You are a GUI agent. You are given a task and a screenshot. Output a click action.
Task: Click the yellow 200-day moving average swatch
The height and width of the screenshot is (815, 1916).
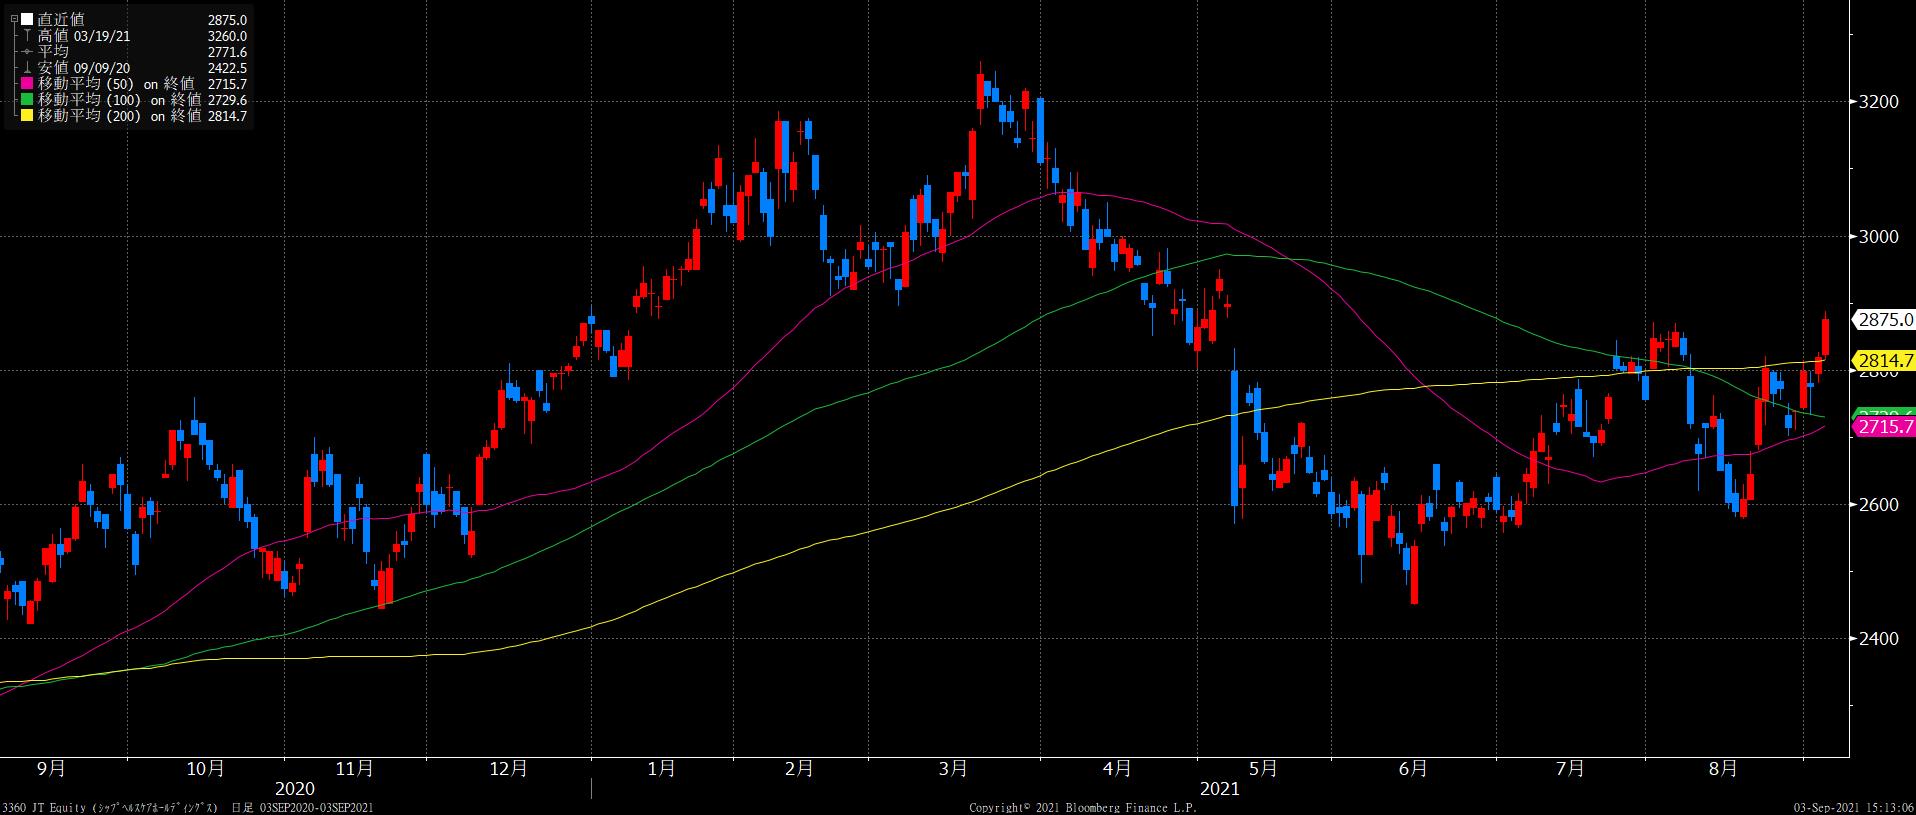point(27,116)
